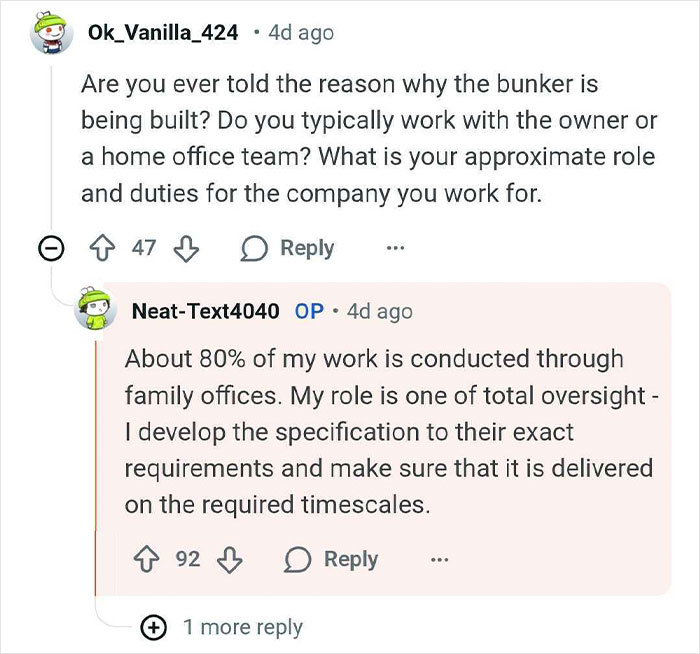Visit Ok_Vanilla_424 username link

pyautogui.click(x=162, y=34)
